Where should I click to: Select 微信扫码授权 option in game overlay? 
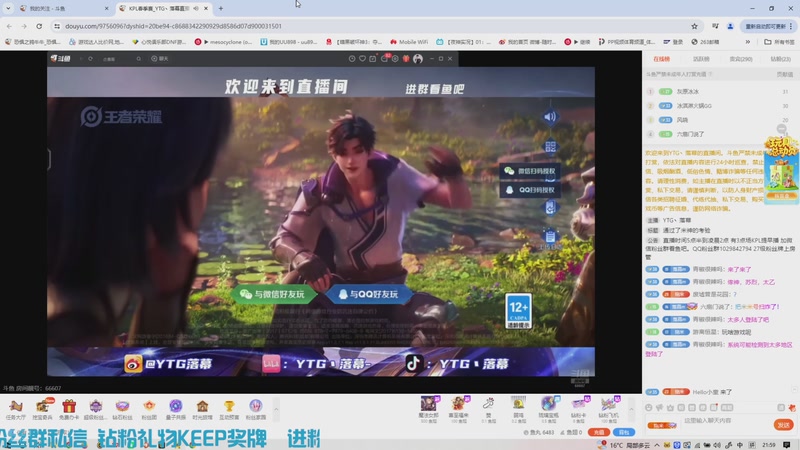click(x=530, y=171)
